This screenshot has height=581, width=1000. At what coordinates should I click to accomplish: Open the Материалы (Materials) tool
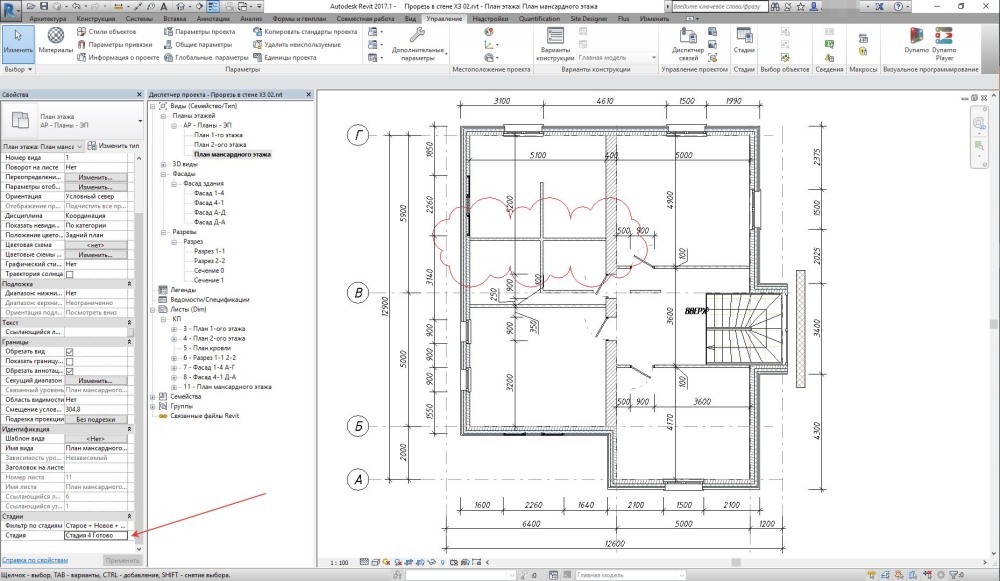click(55, 40)
